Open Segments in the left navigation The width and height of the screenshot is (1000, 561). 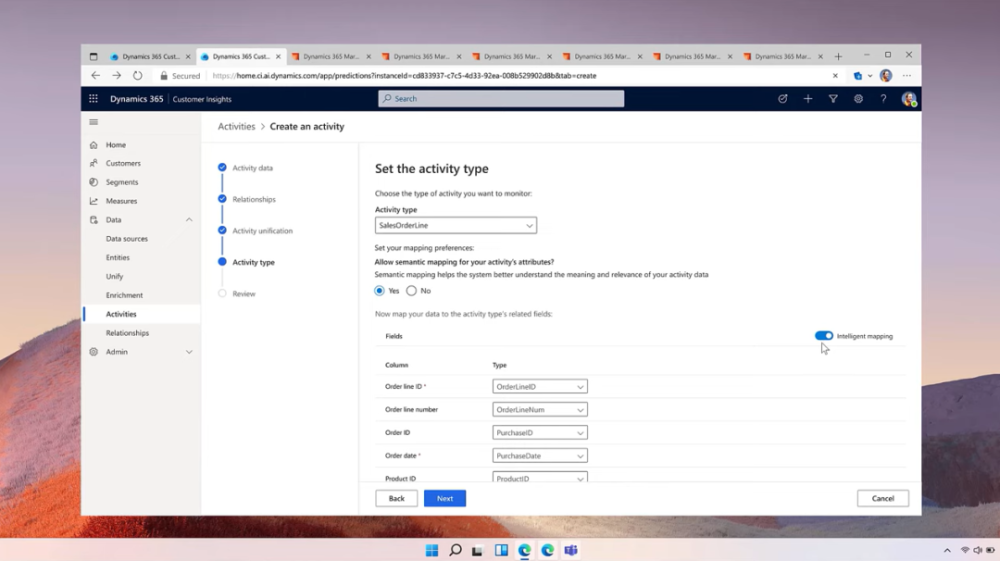[x=122, y=182]
